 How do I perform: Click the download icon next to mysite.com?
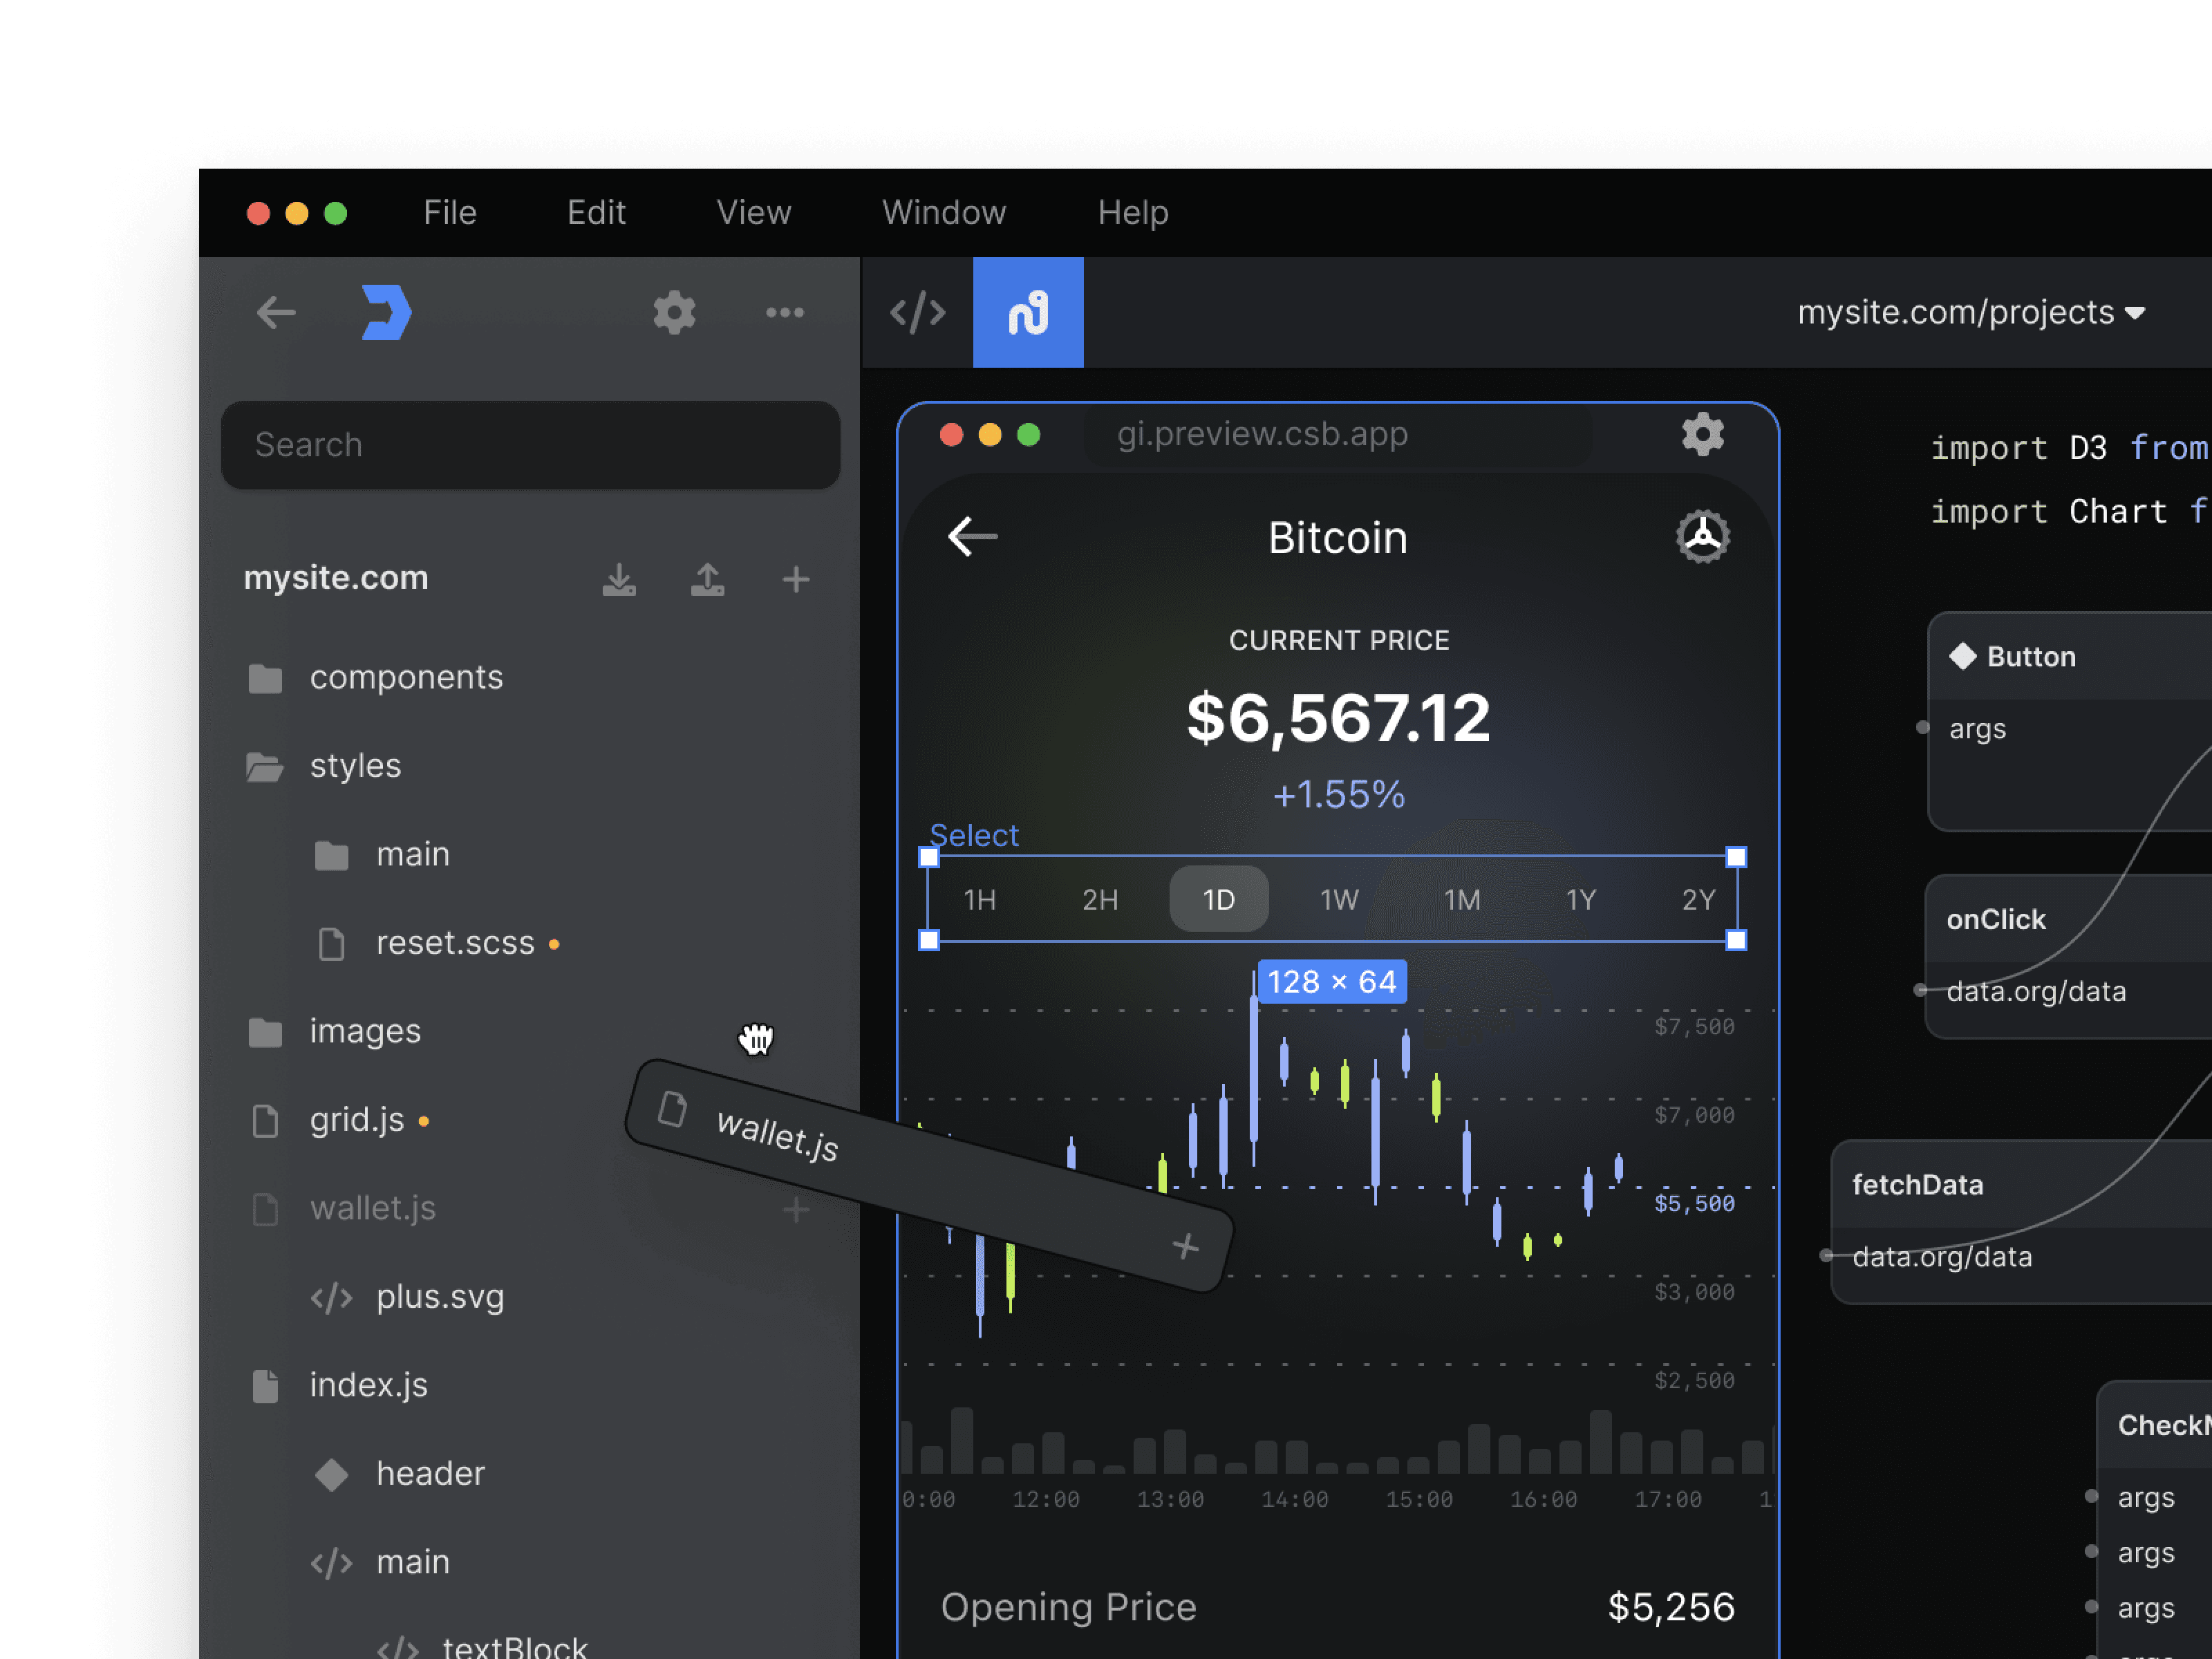619,579
